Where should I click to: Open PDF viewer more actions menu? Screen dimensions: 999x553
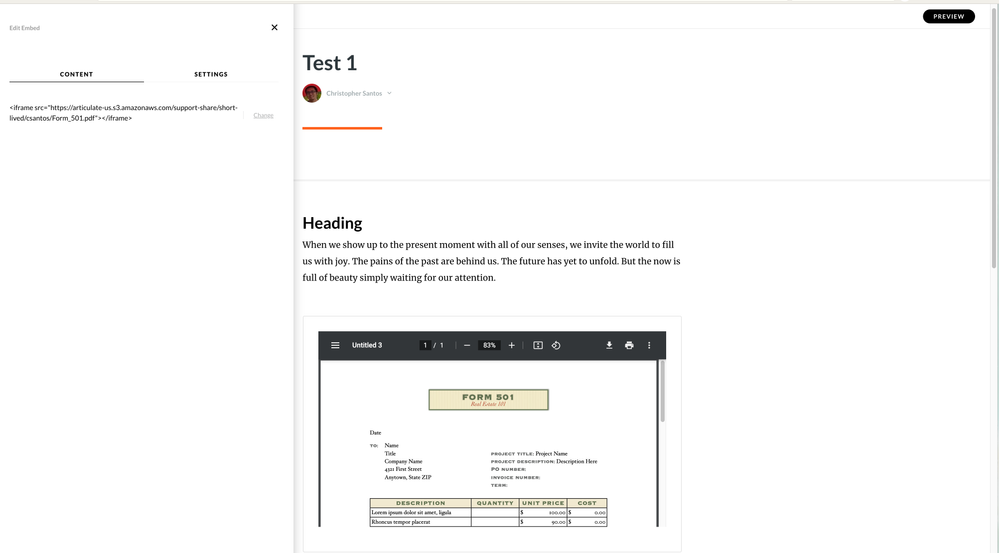click(x=649, y=345)
